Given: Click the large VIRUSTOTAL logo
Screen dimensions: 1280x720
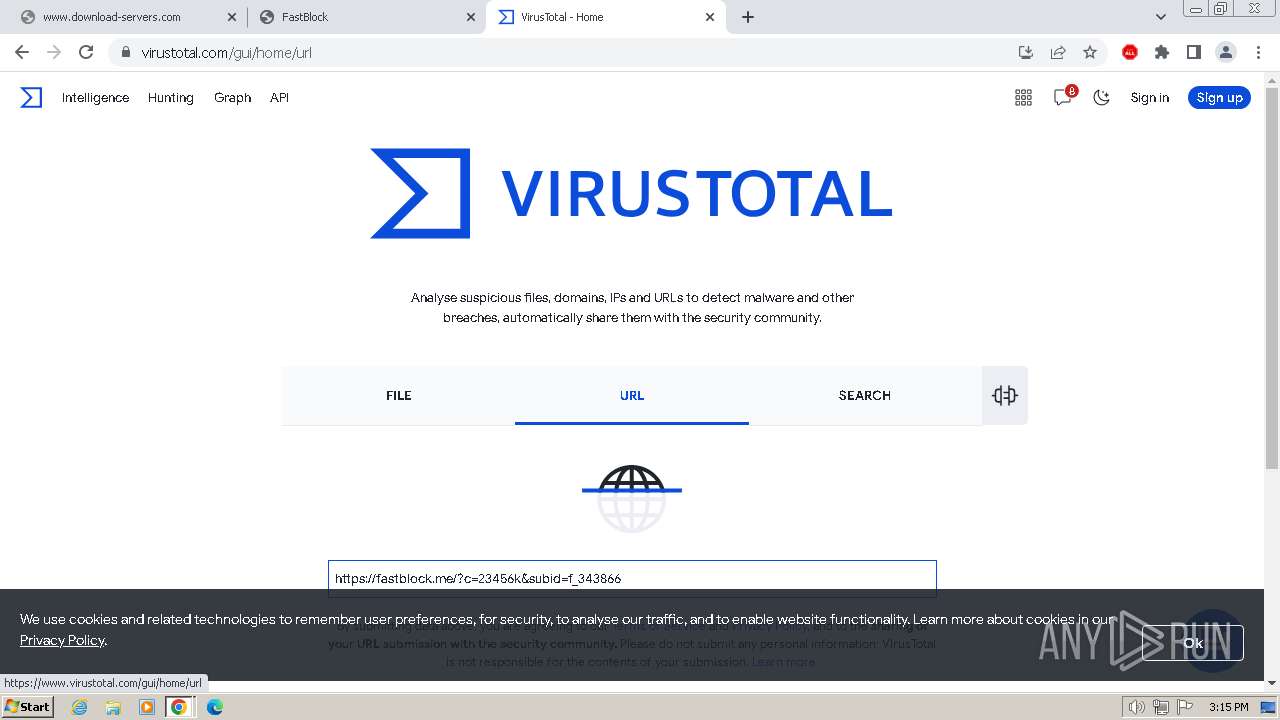Looking at the screenshot, I should 632,193.
